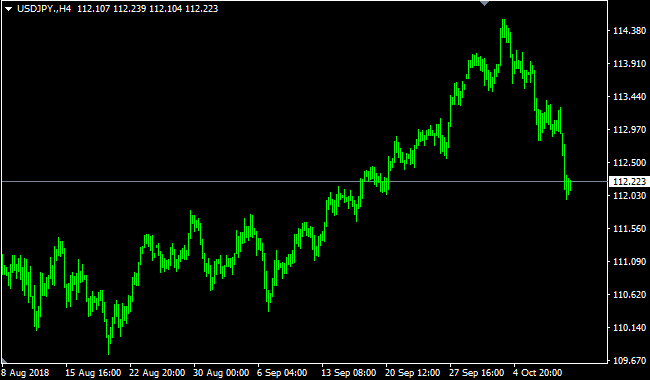This screenshot has width=650, height=380.
Task: Click price scale value 113.910
Action: (629, 63)
